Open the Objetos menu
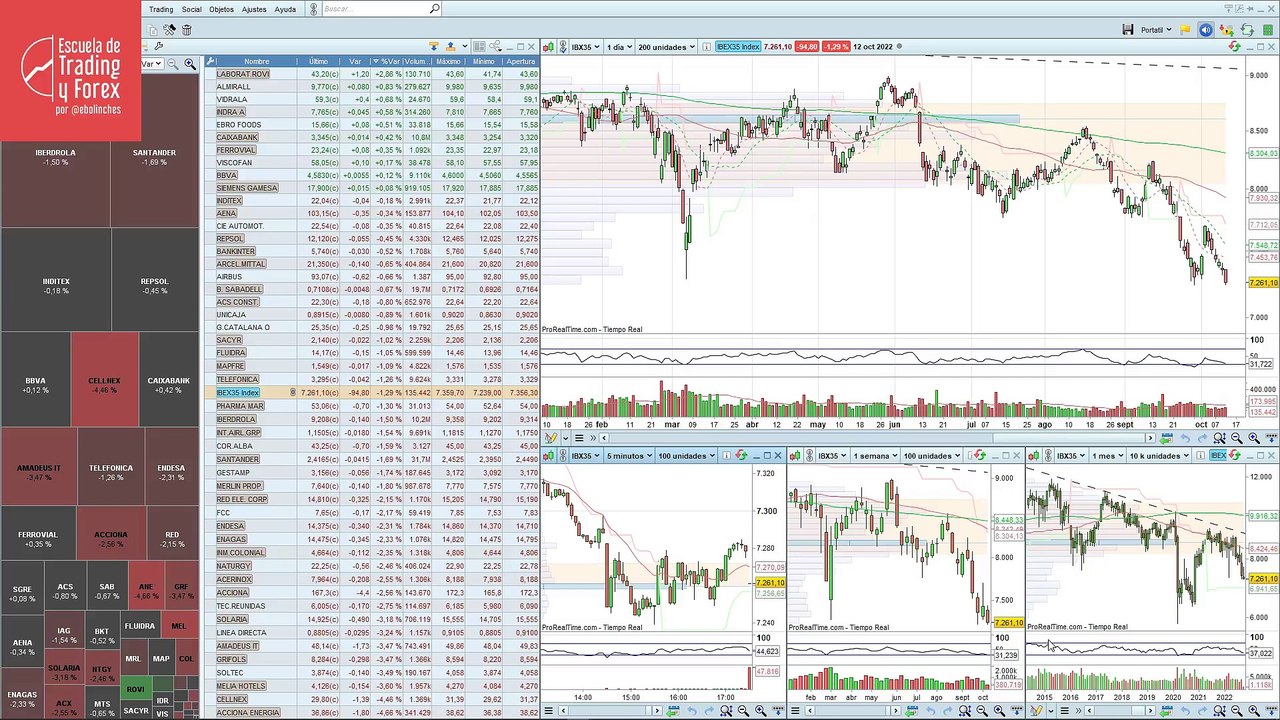 (x=222, y=9)
